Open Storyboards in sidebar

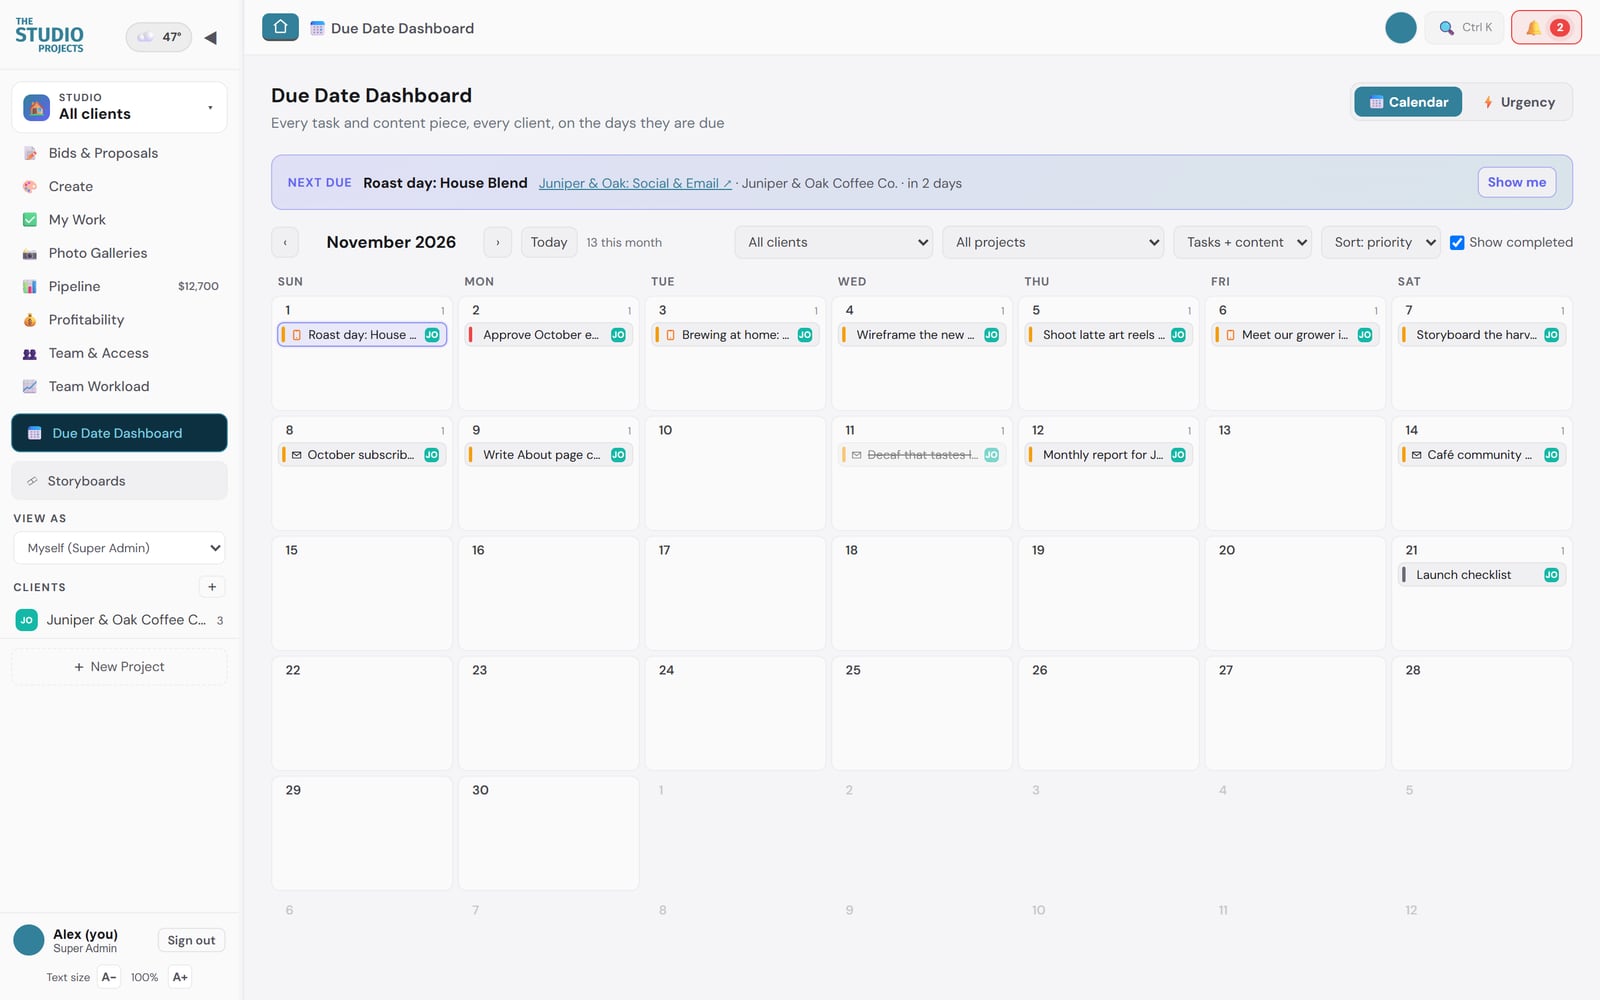120,481
